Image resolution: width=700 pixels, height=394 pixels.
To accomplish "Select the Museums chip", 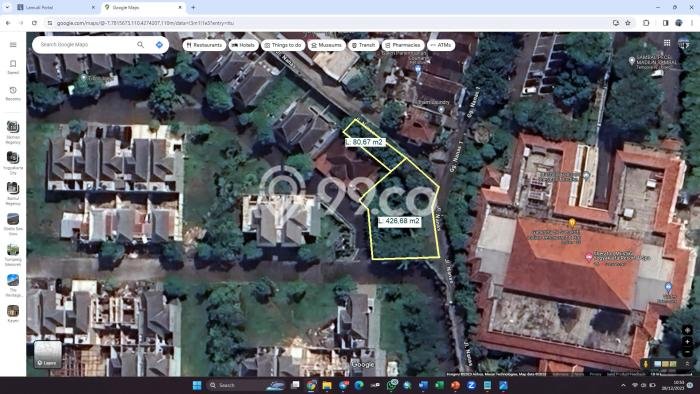I will tap(326, 45).
